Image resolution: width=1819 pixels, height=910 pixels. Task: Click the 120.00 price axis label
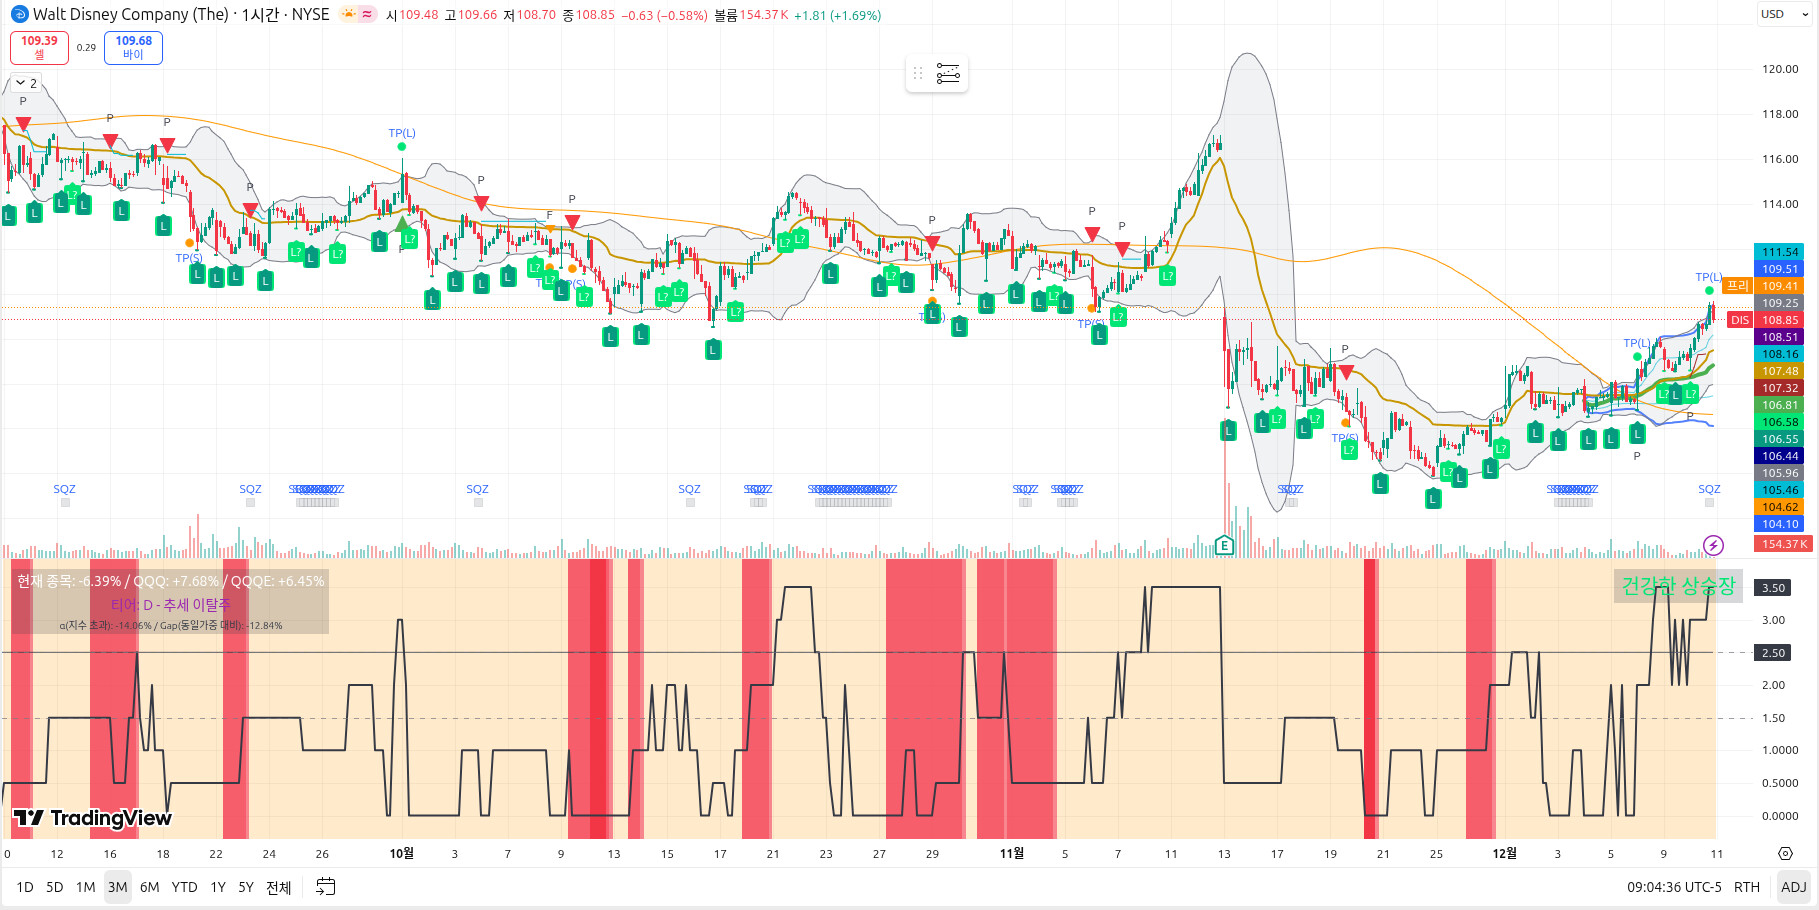pyautogui.click(x=1780, y=69)
